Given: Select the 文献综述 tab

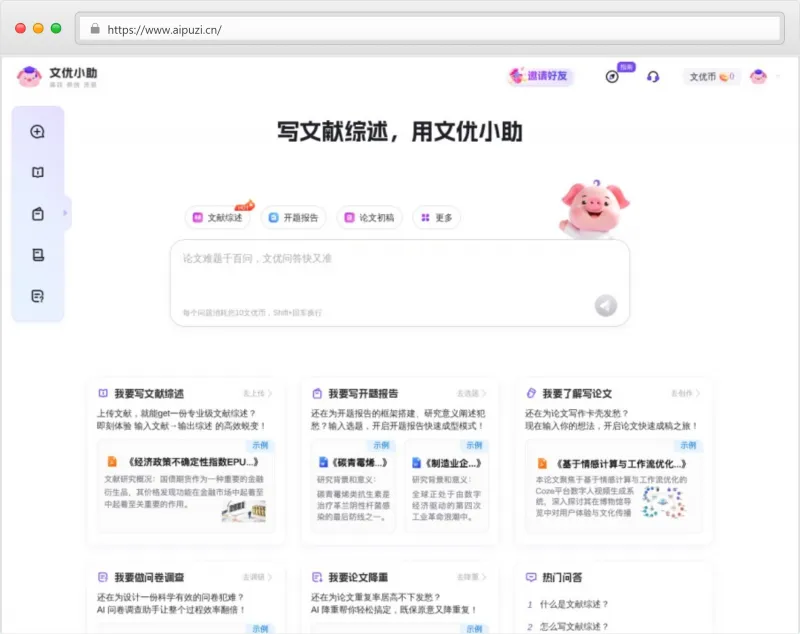Looking at the screenshot, I should [x=218, y=217].
